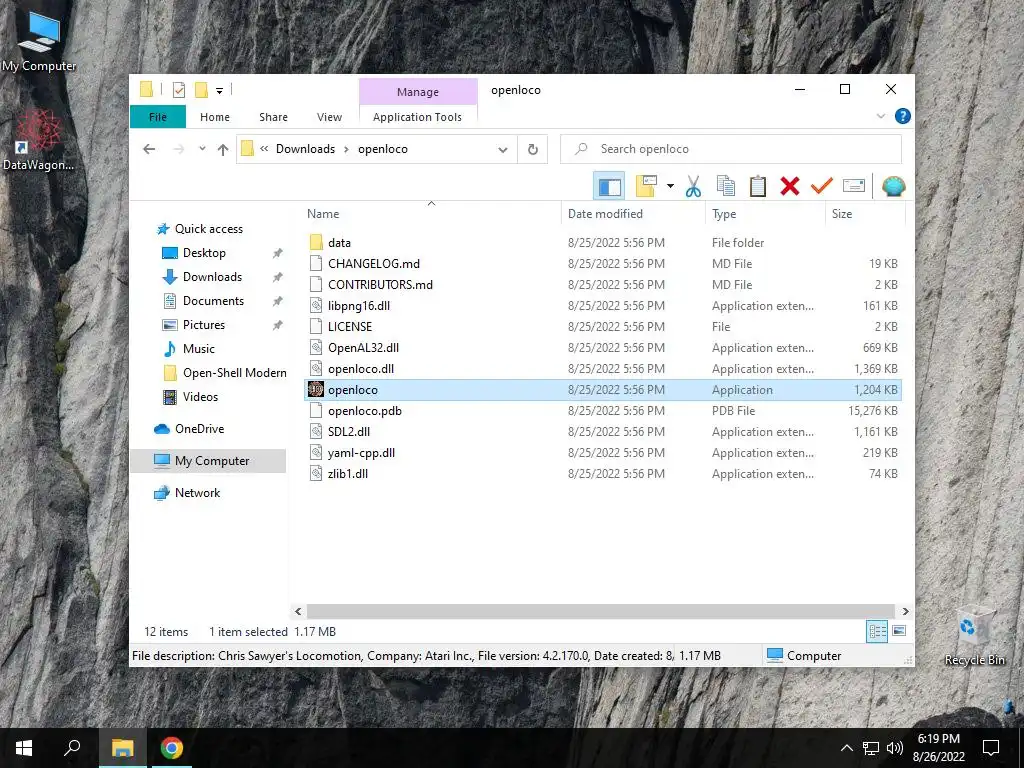
Task: Click the Email envelope toolbar icon
Action: click(854, 186)
